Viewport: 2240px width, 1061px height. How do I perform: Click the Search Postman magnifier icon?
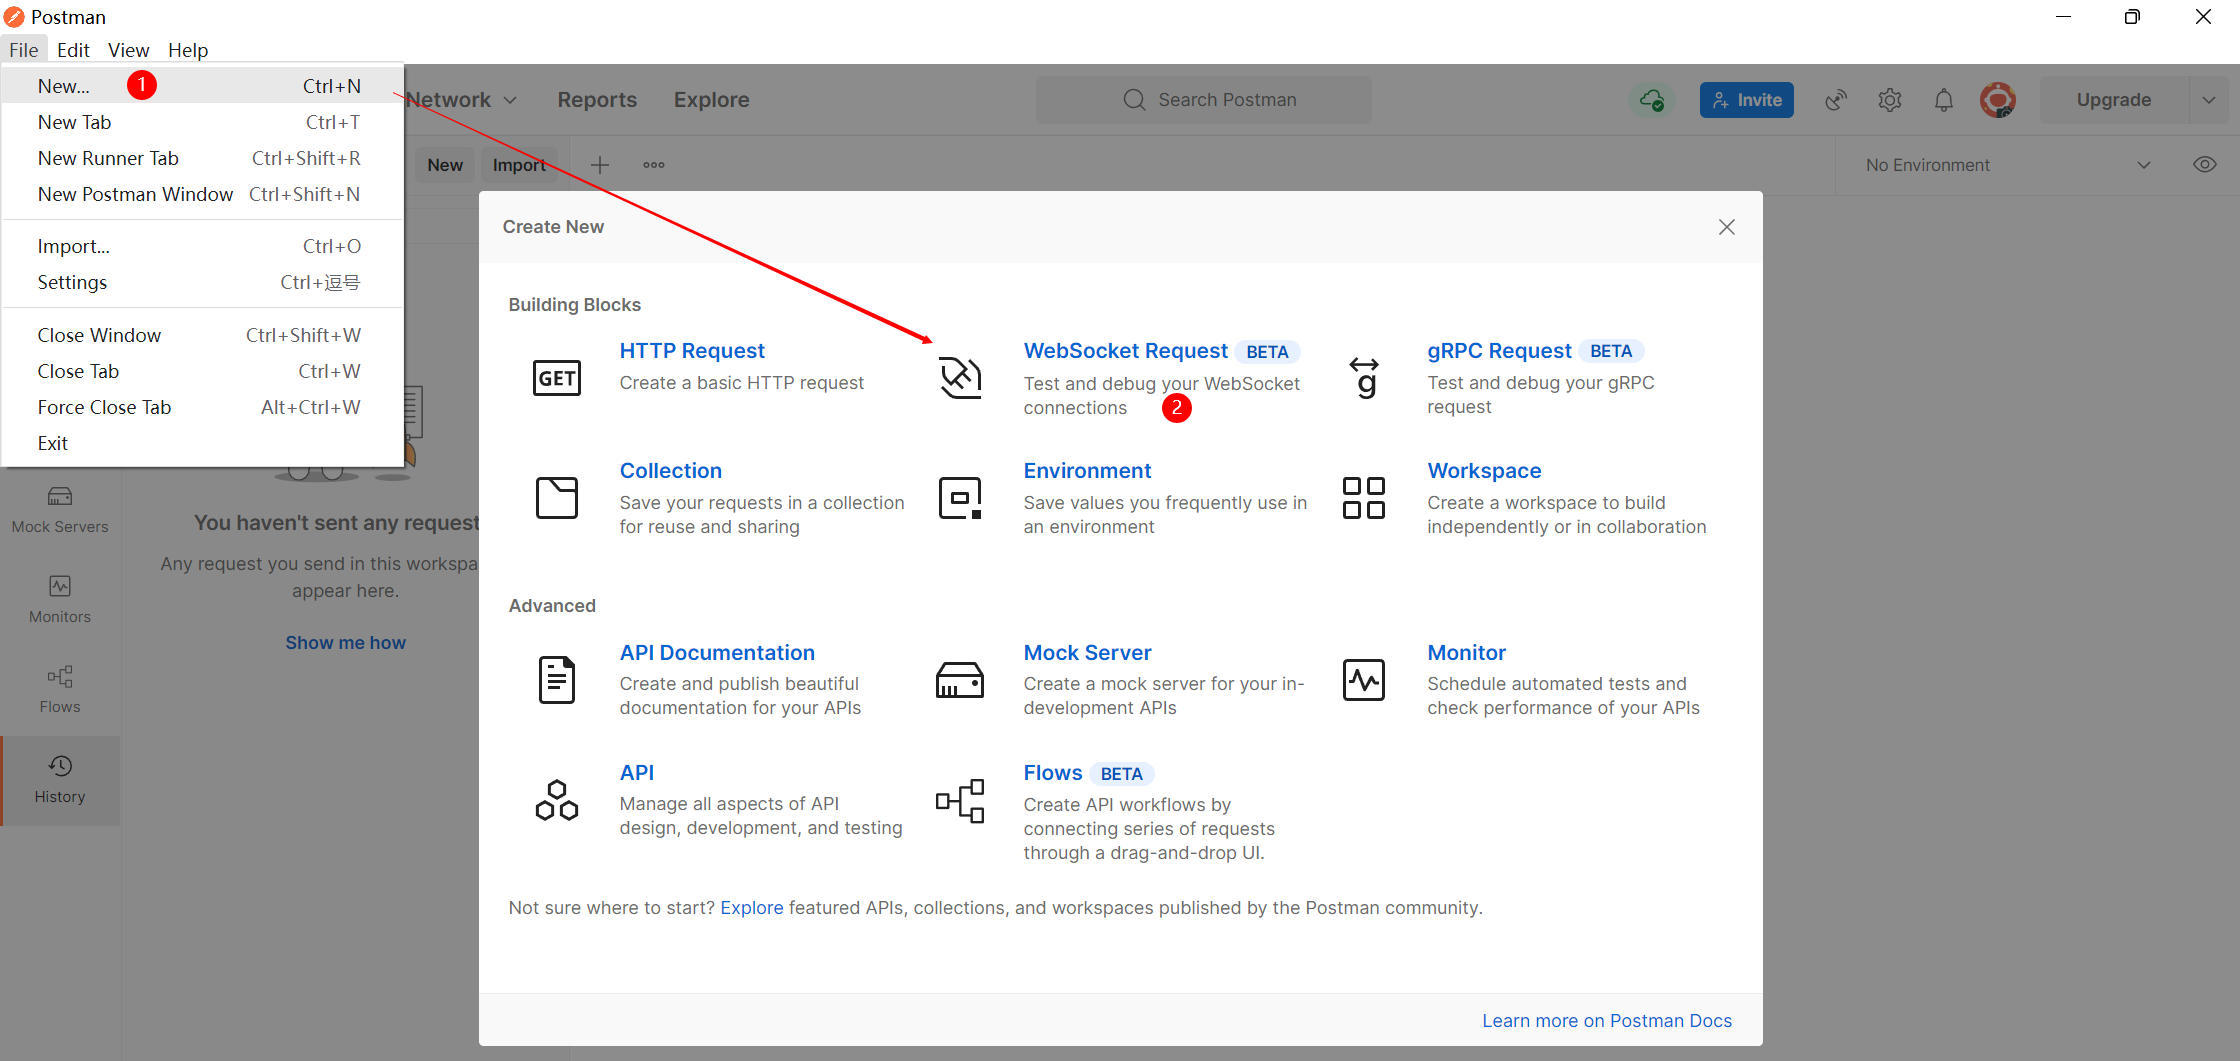click(1134, 100)
